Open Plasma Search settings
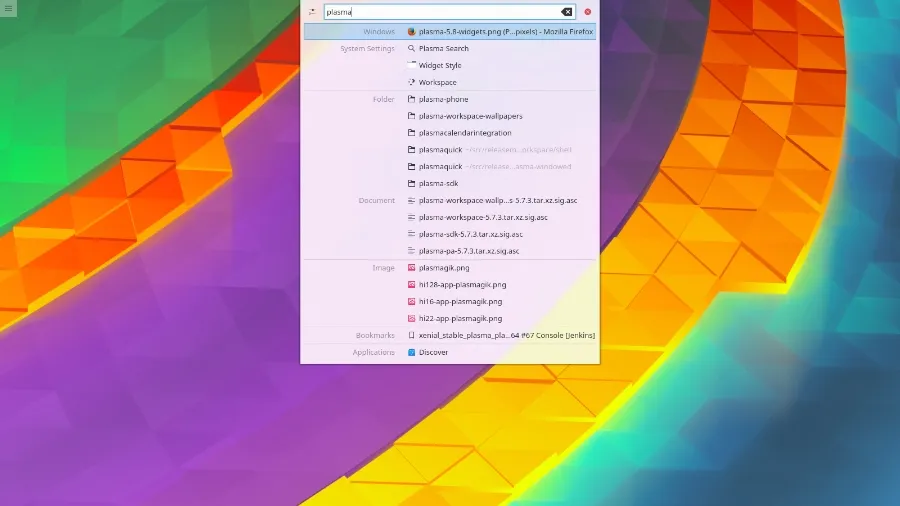 (x=444, y=48)
